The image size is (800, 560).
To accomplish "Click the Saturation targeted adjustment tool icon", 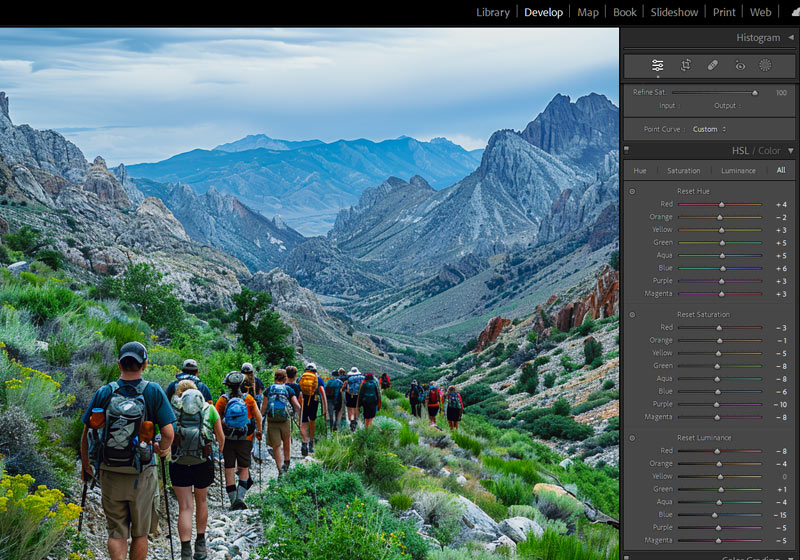I will pos(632,315).
